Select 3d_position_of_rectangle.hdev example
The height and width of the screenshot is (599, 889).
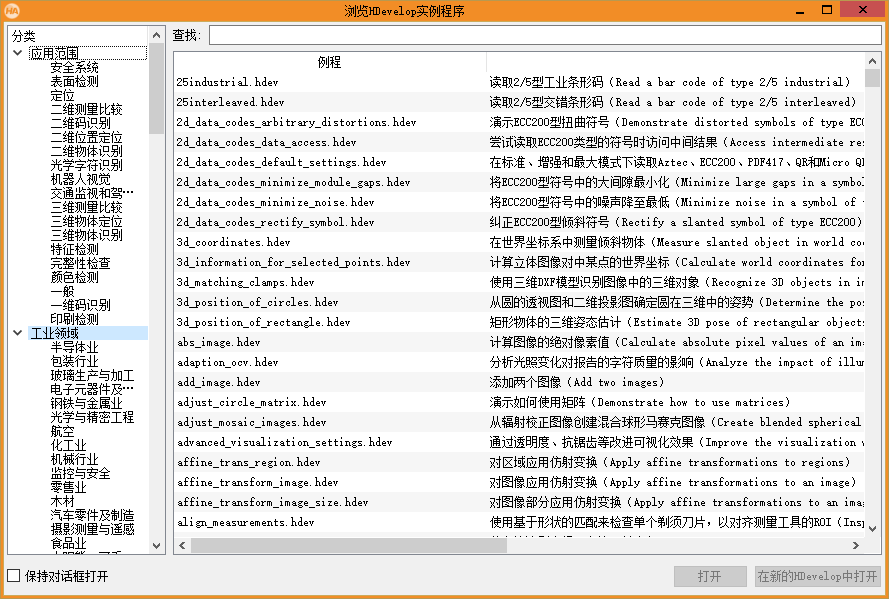point(263,322)
